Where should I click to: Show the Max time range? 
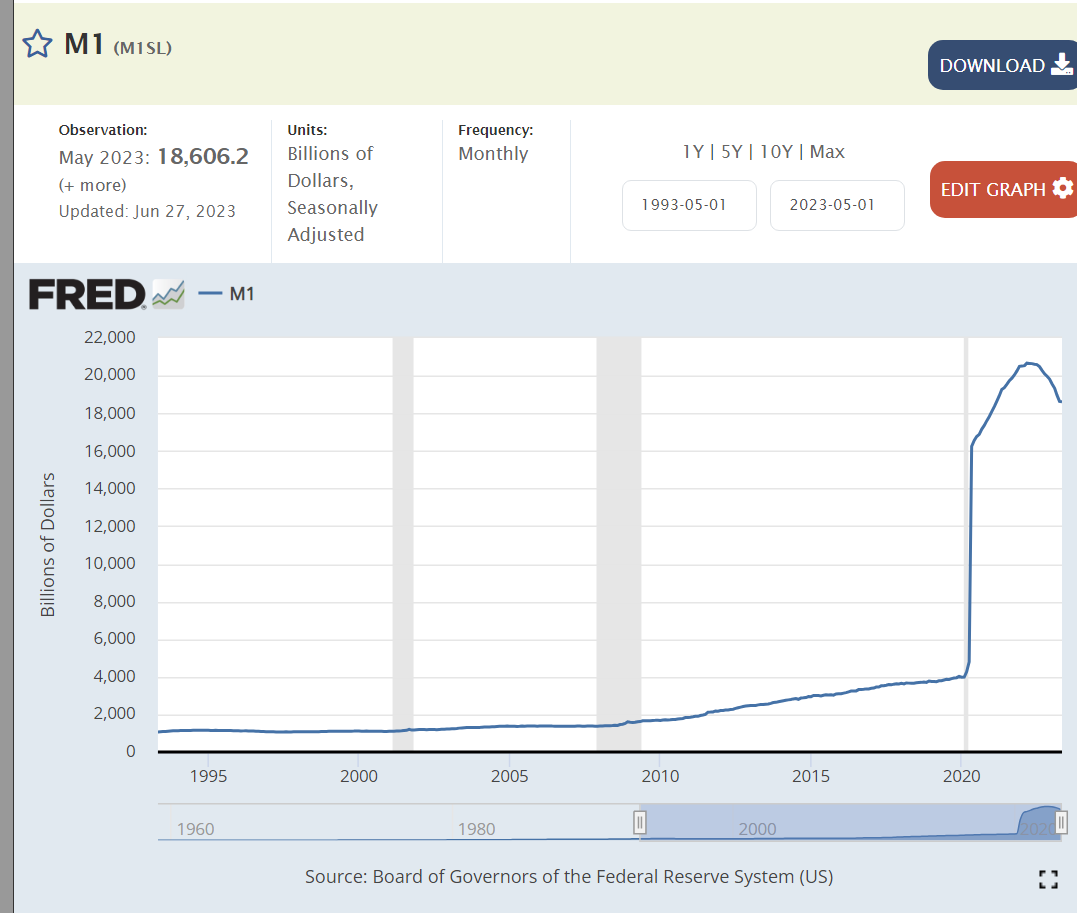(x=827, y=152)
